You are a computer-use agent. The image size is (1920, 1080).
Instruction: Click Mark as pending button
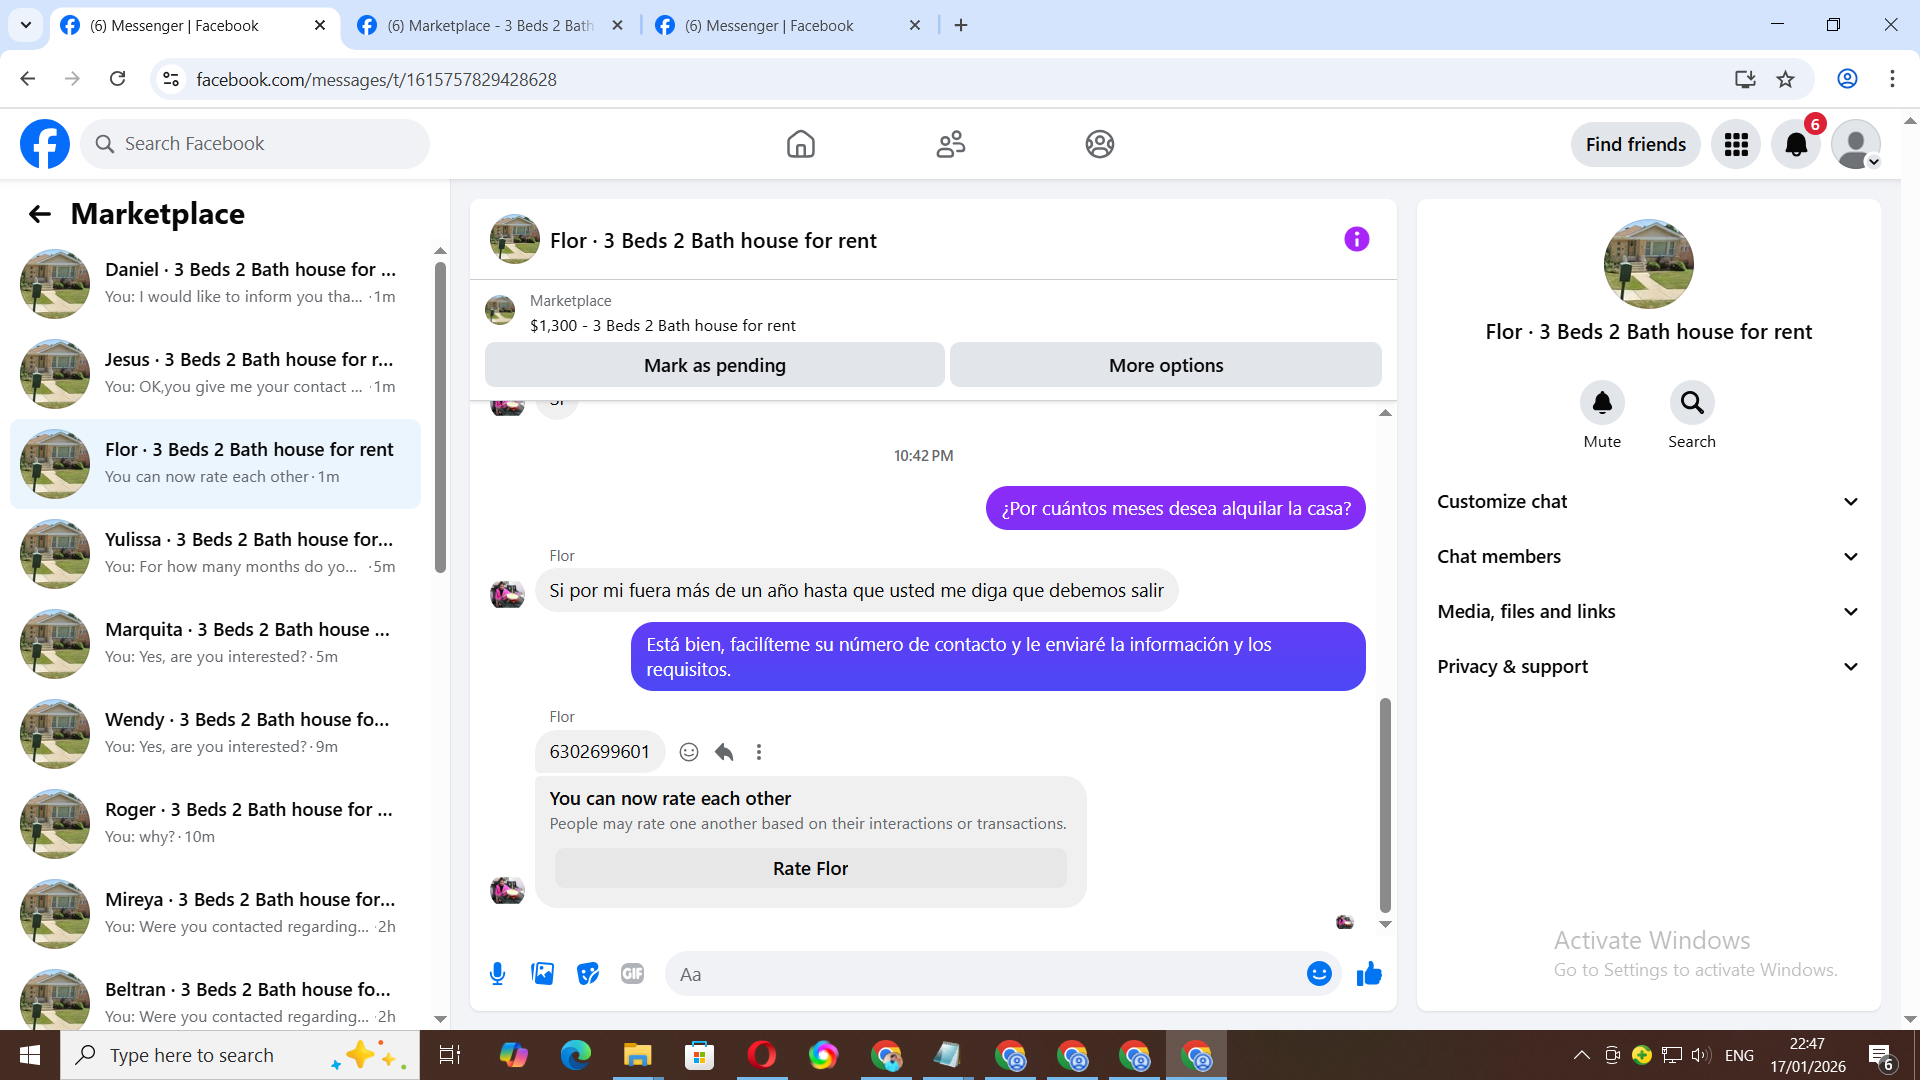pyautogui.click(x=714, y=365)
